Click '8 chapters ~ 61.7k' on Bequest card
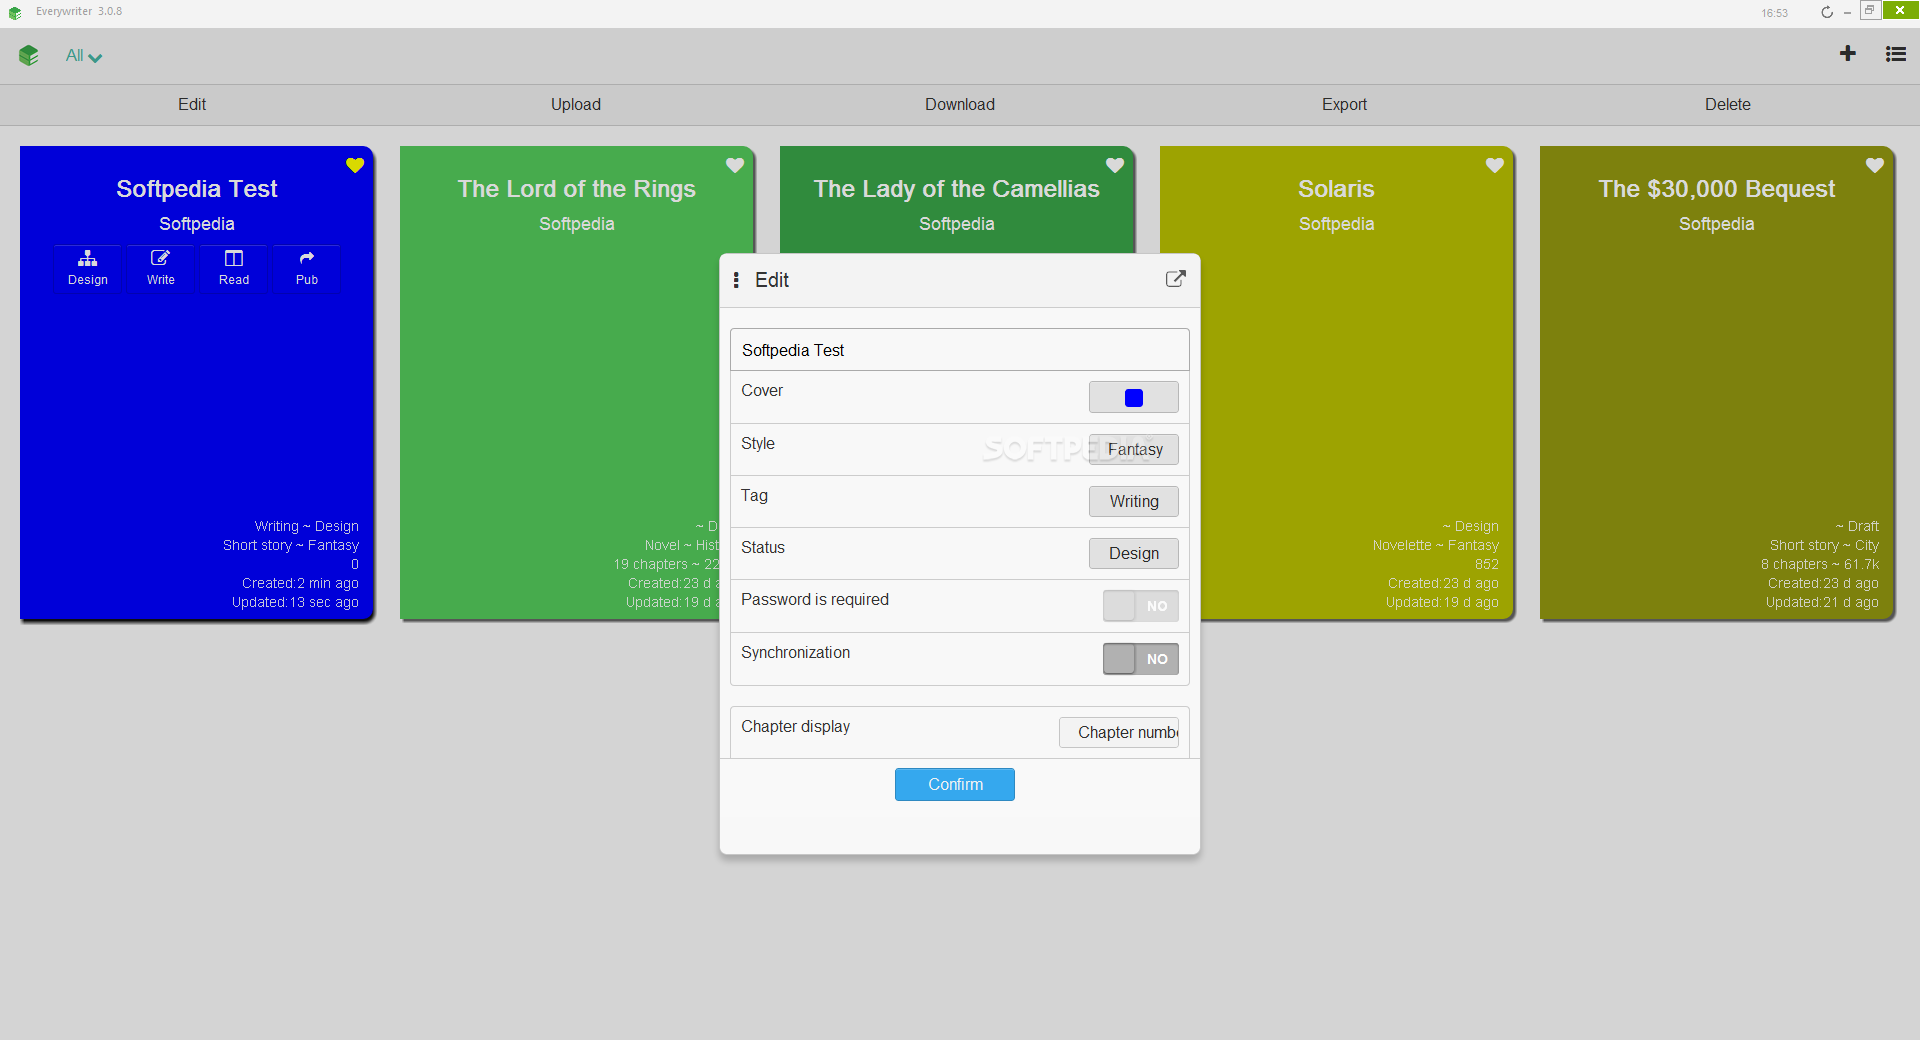The image size is (1920, 1040). pos(1820,564)
